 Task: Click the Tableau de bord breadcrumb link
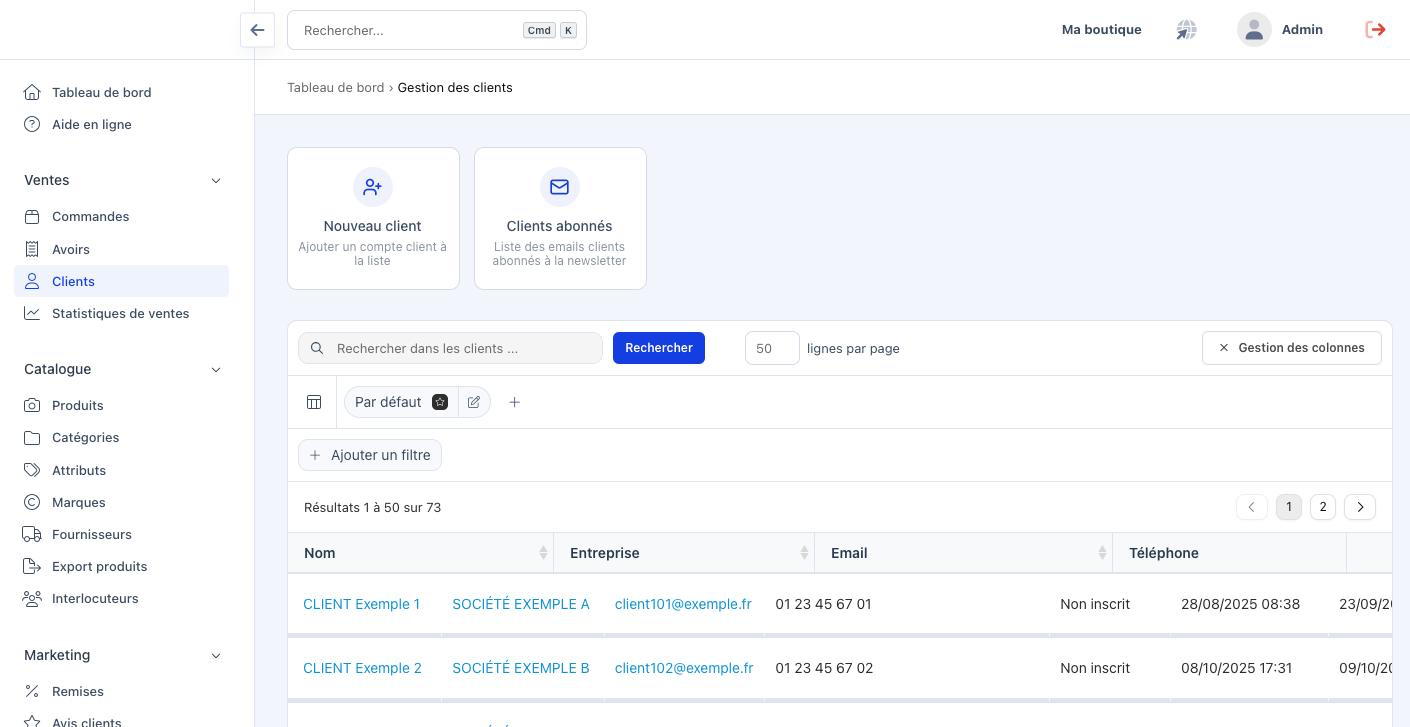(336, 87)
